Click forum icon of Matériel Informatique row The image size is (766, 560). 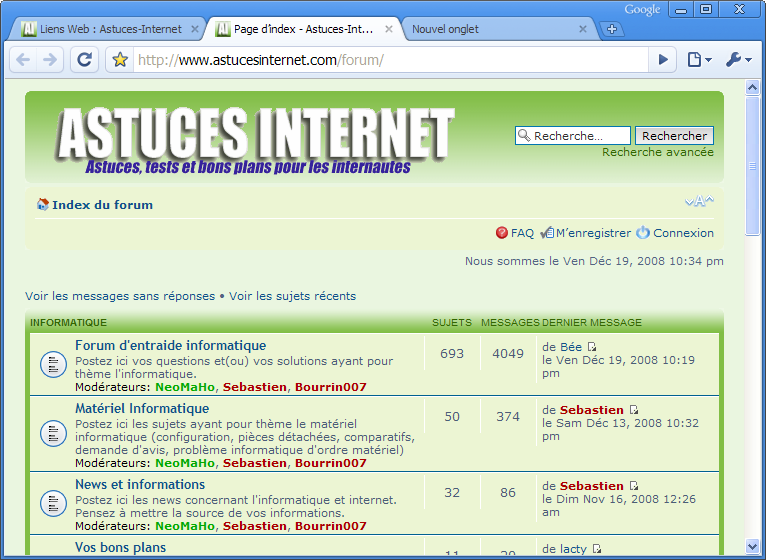pyautogui.click(x=53, y=433)
